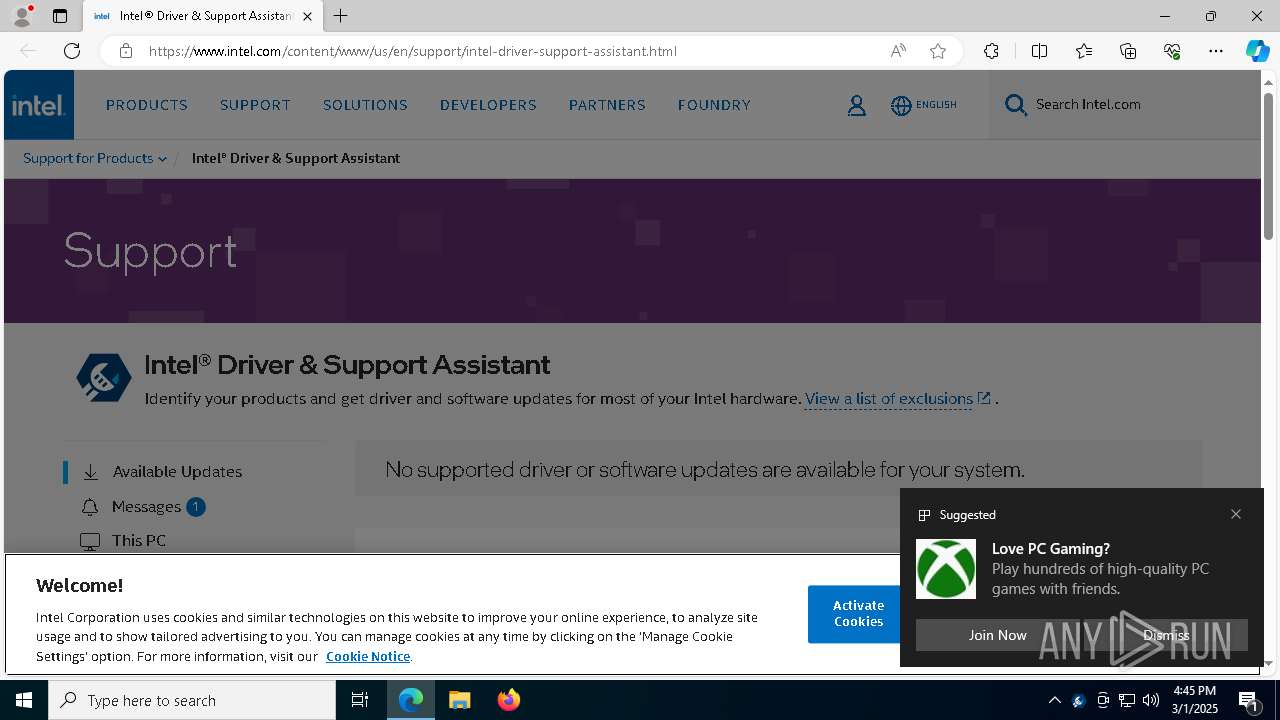This screenshot has height=720, width=1280.
Task: Click the Edge icon on the taskbar
Action: (x=411, y=700)
